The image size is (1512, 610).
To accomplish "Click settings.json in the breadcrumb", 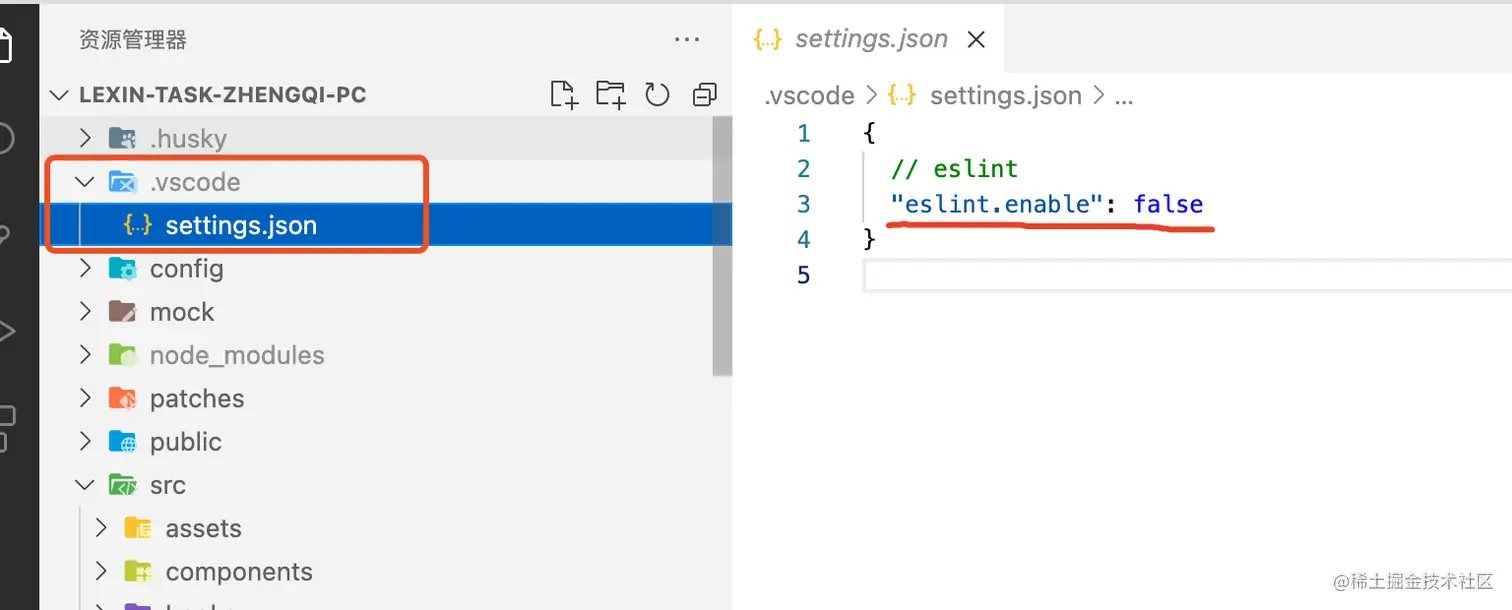I will coord(1005,96).
